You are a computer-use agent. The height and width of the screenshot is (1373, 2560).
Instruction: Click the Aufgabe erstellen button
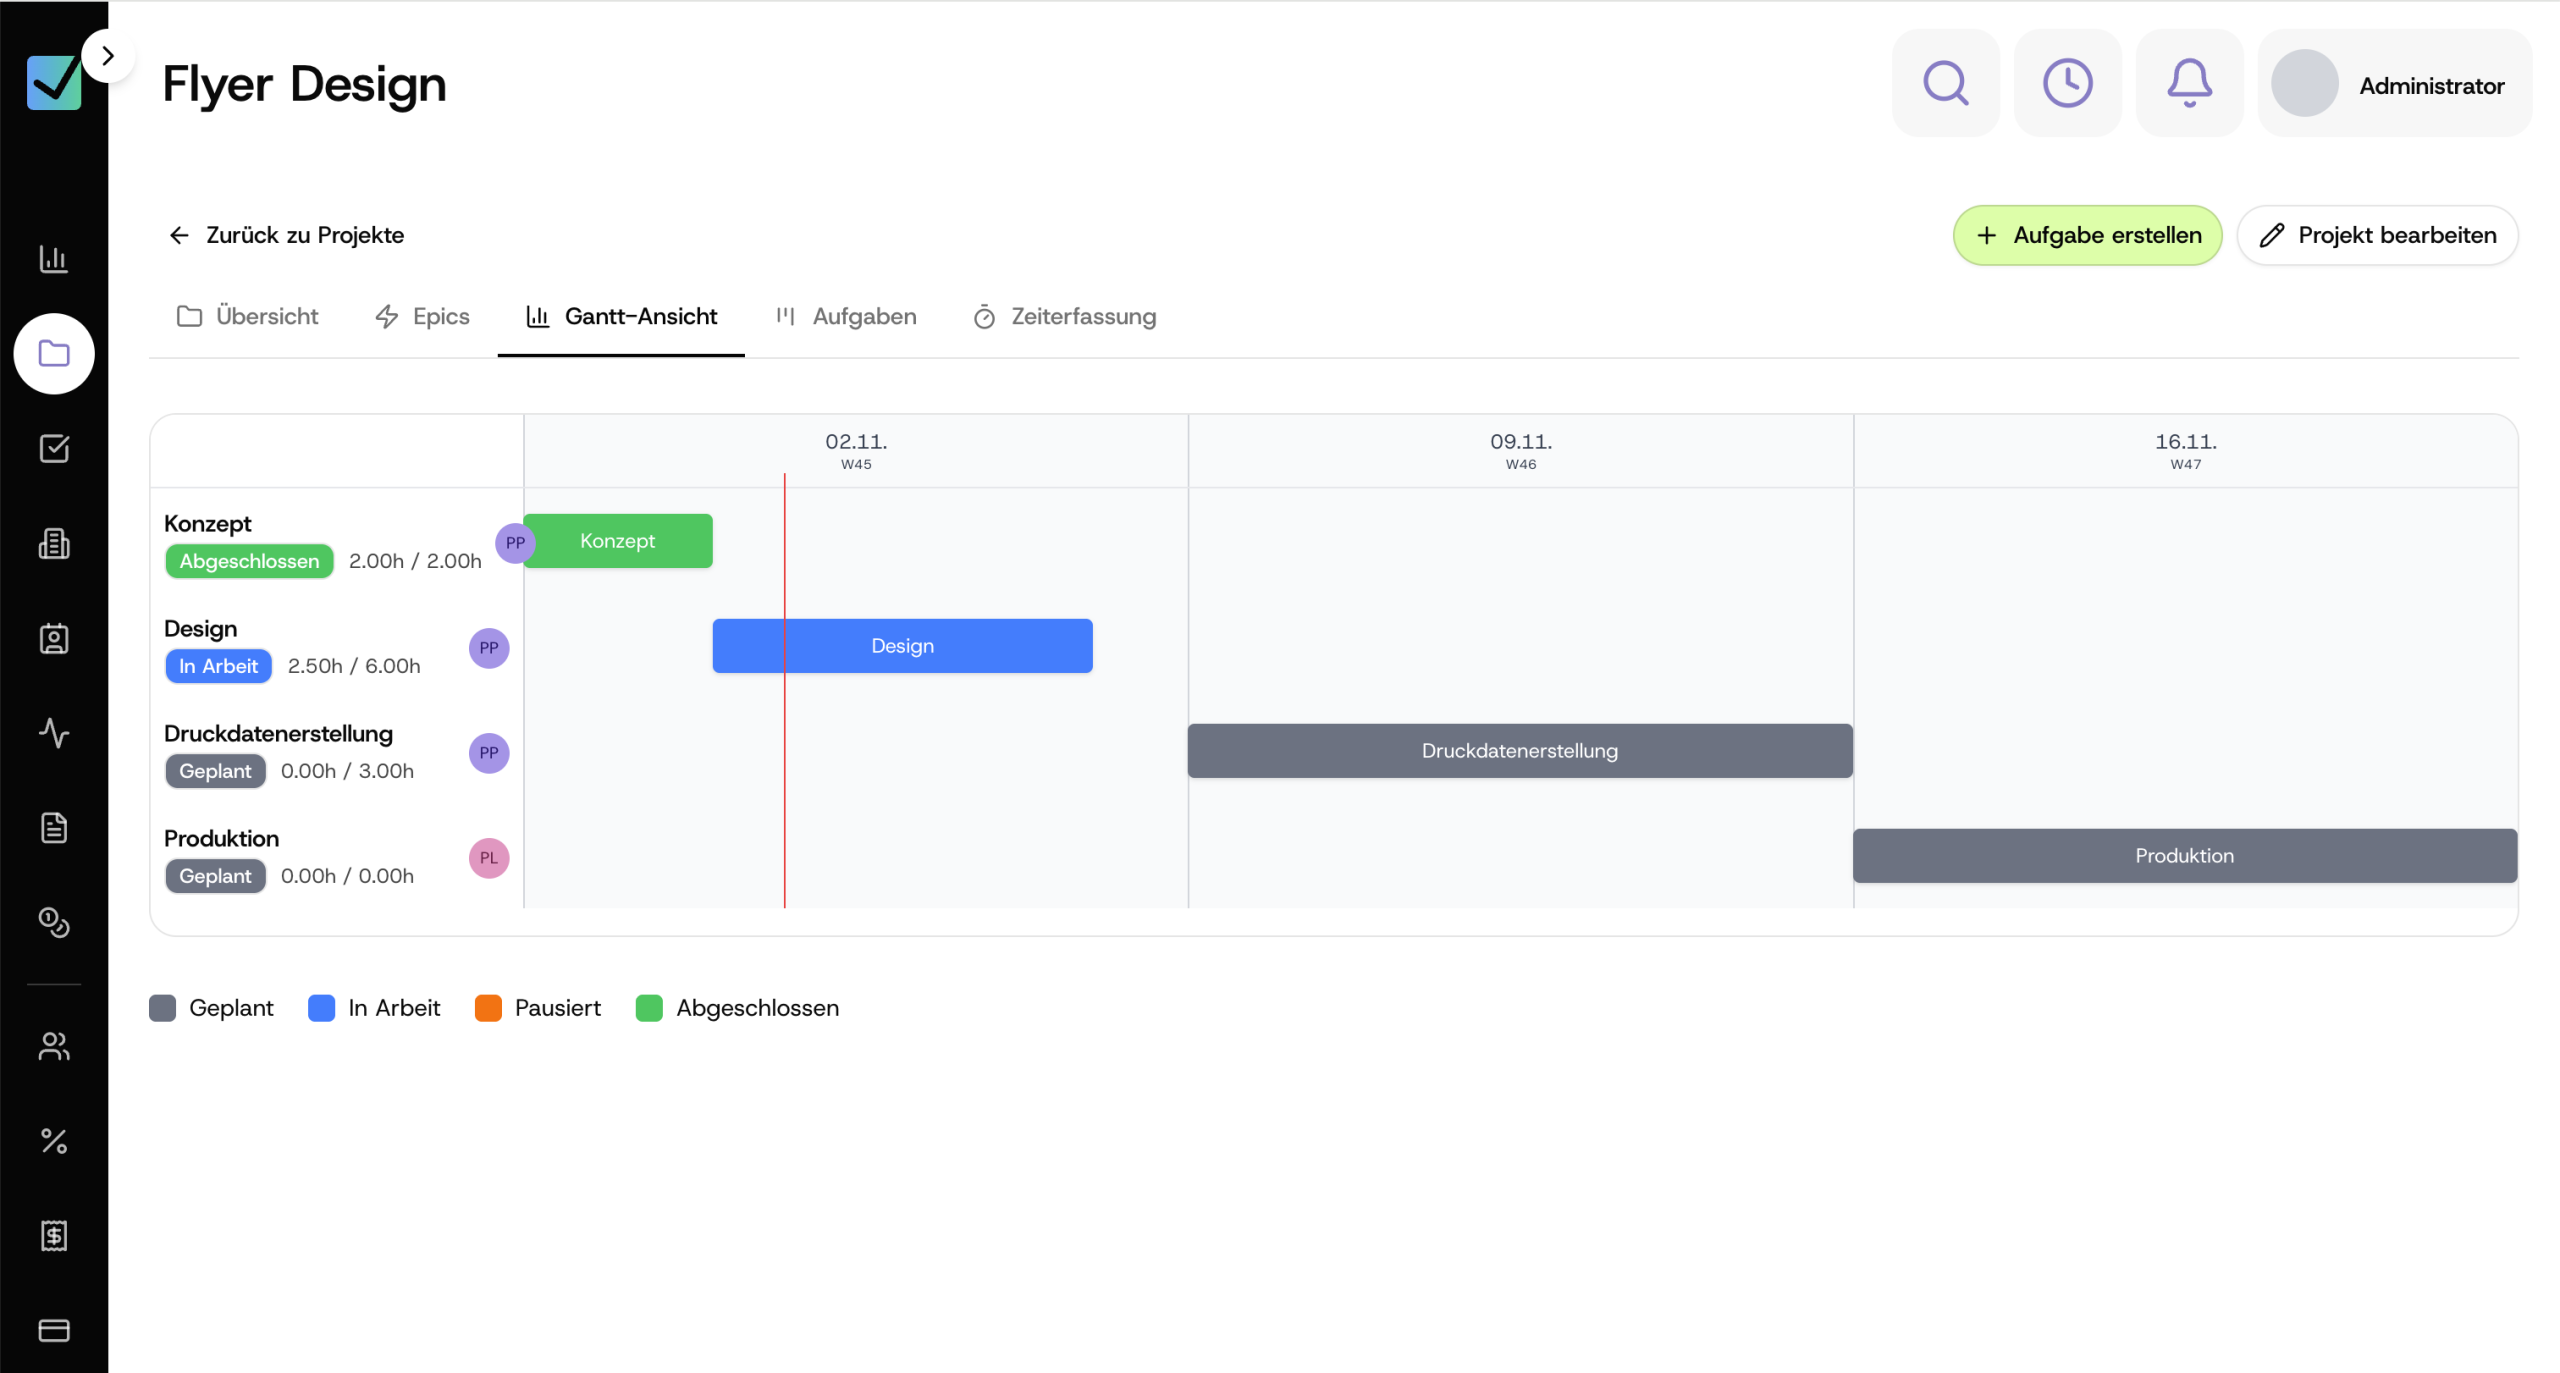pyautogui.click(x=2087, y=236)
